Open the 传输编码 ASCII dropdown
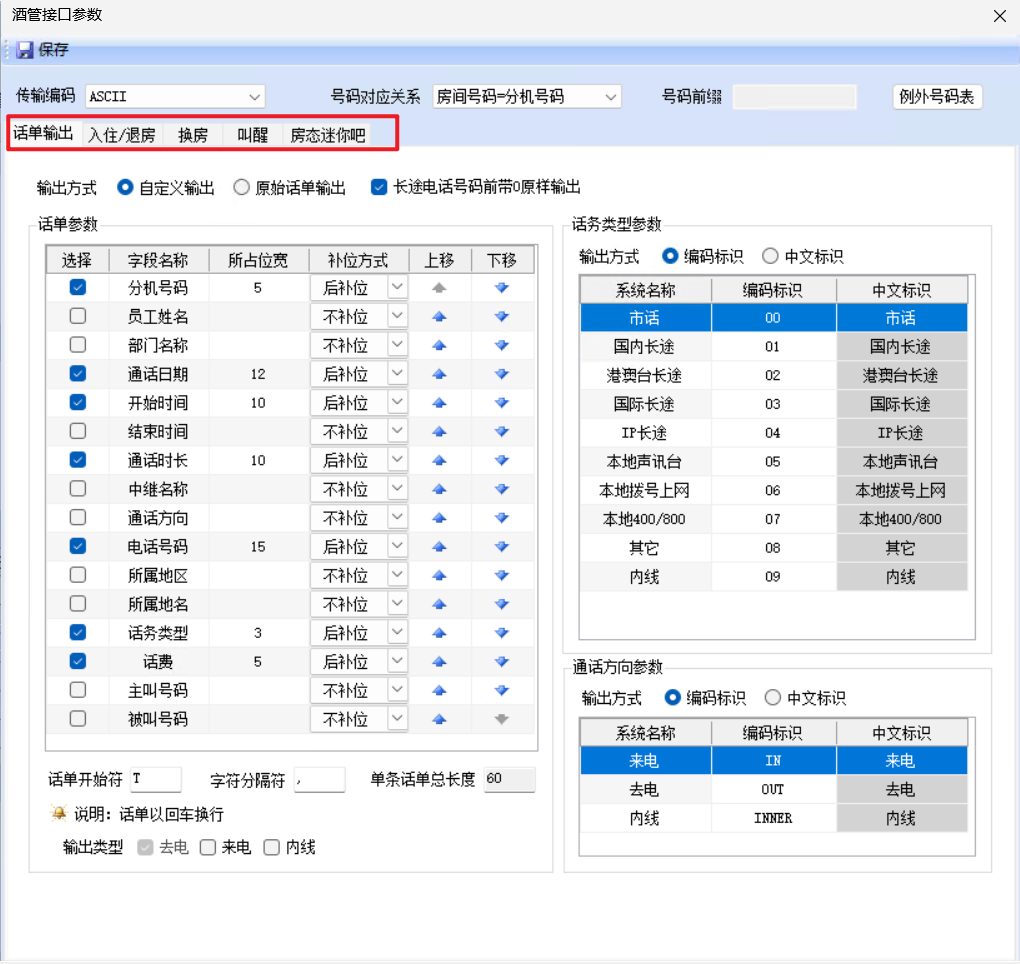 pos(254,97)
